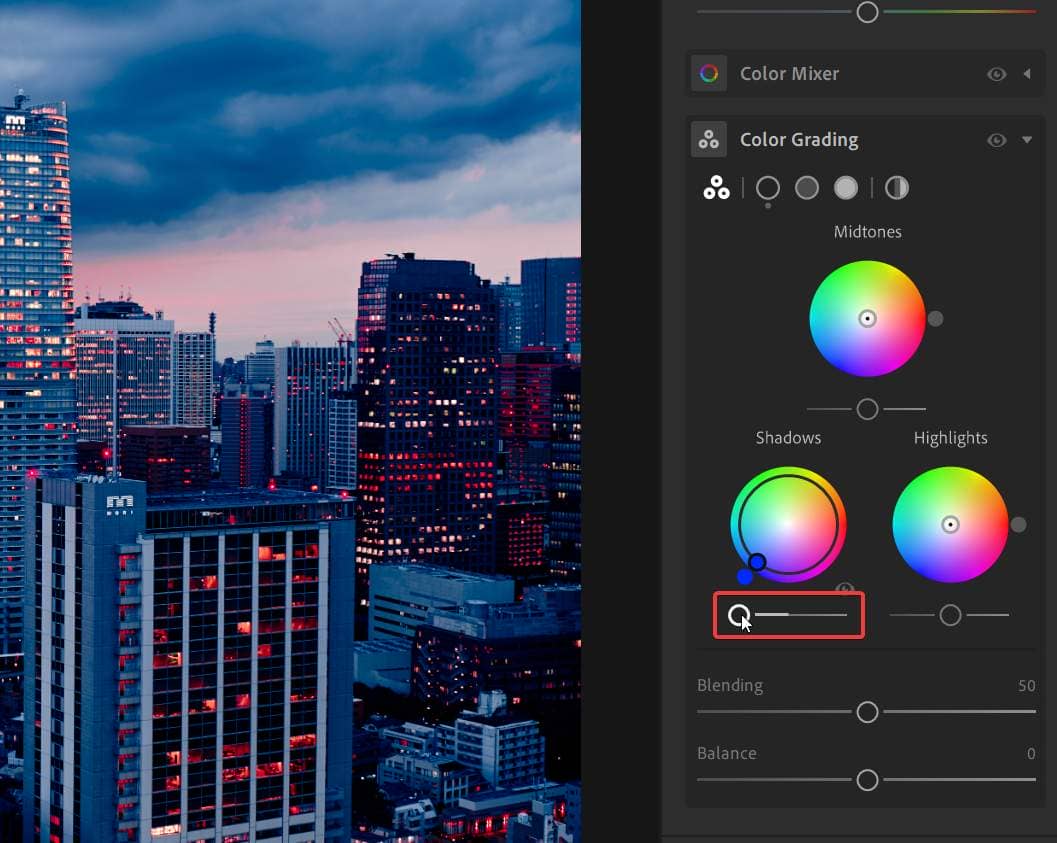Click the Color Mixer panel icon

708,73
